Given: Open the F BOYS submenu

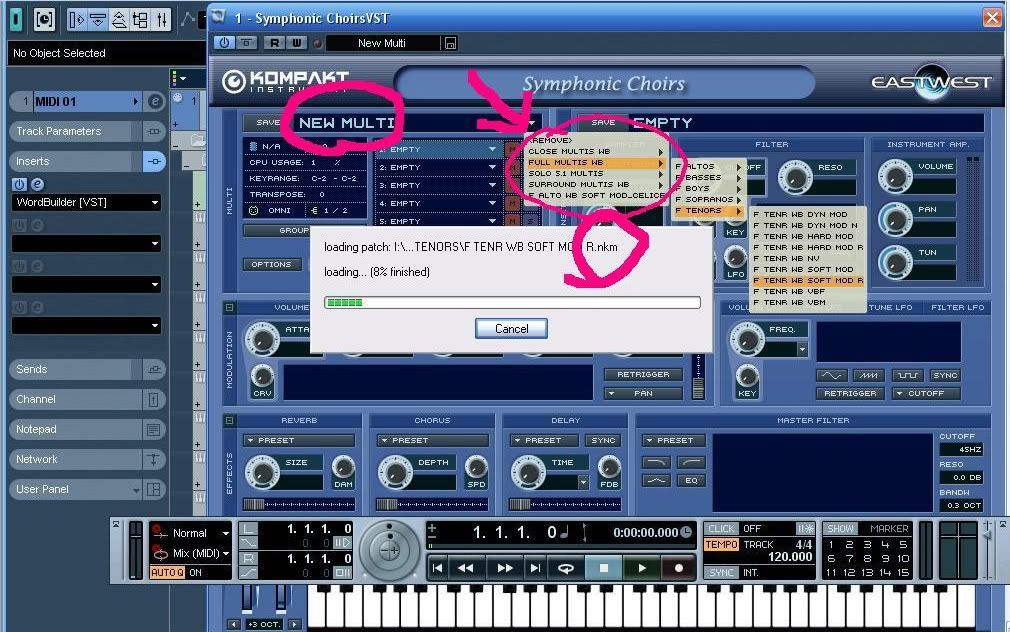Looking at the screenshot, I should pyautogui.click(x=708, y=189).
